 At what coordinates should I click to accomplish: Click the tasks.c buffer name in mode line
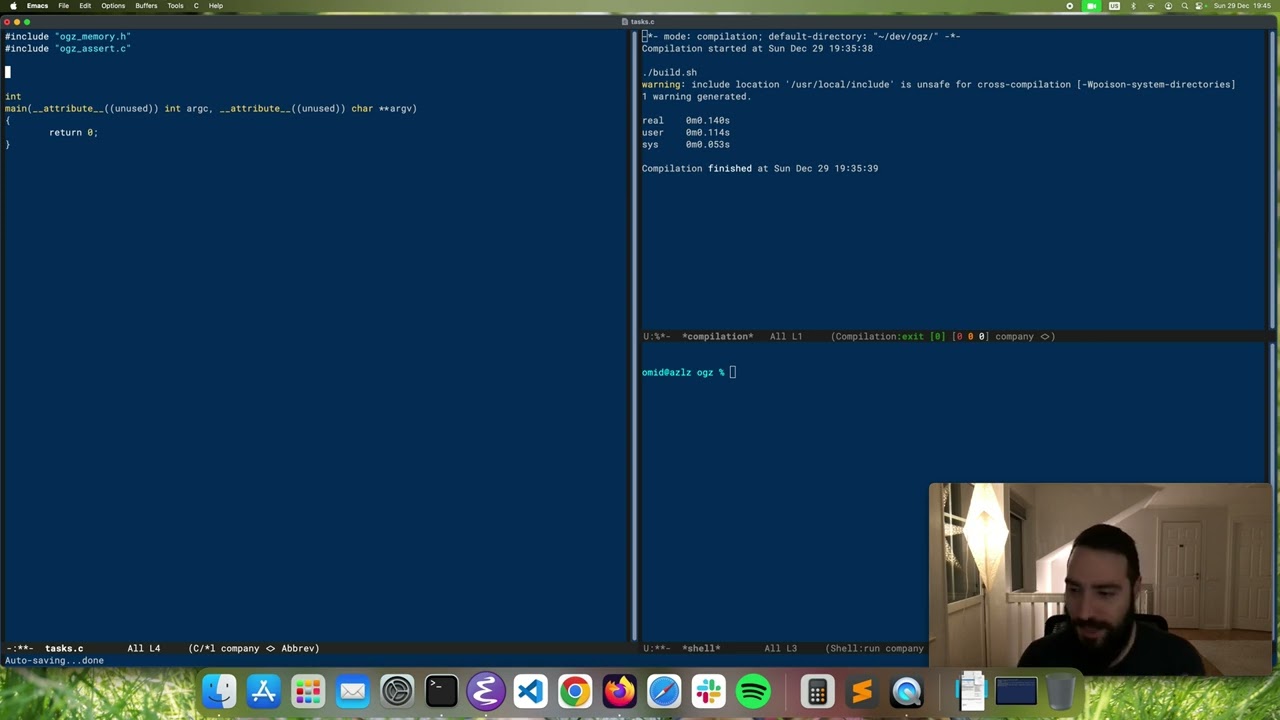[x=64, y=648]
